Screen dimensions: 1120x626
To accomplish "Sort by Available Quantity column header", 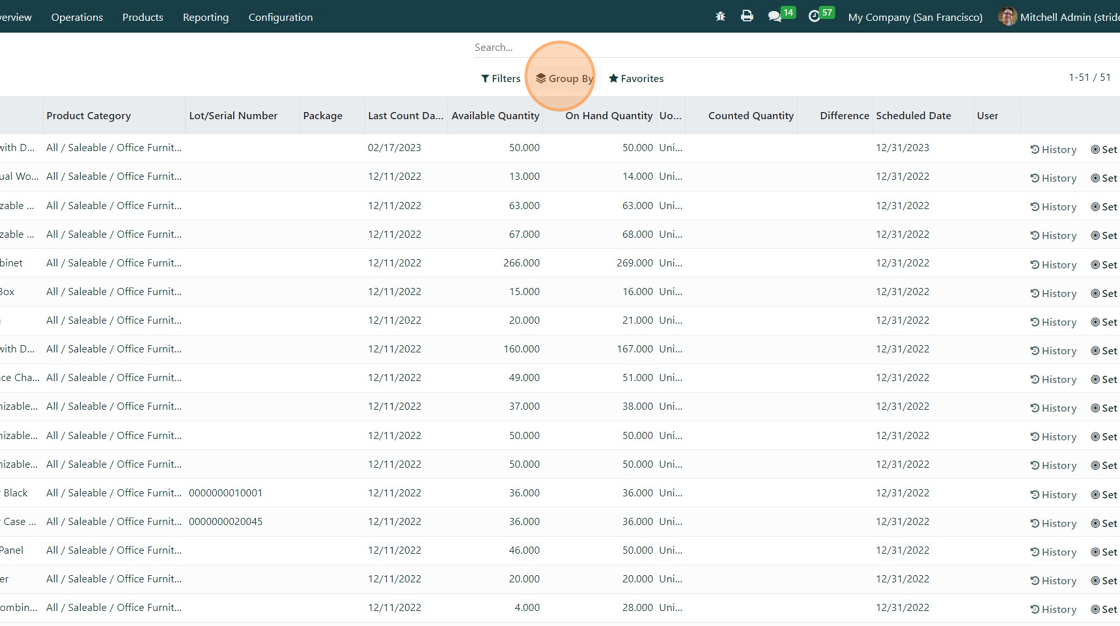I will click(495, 116).
